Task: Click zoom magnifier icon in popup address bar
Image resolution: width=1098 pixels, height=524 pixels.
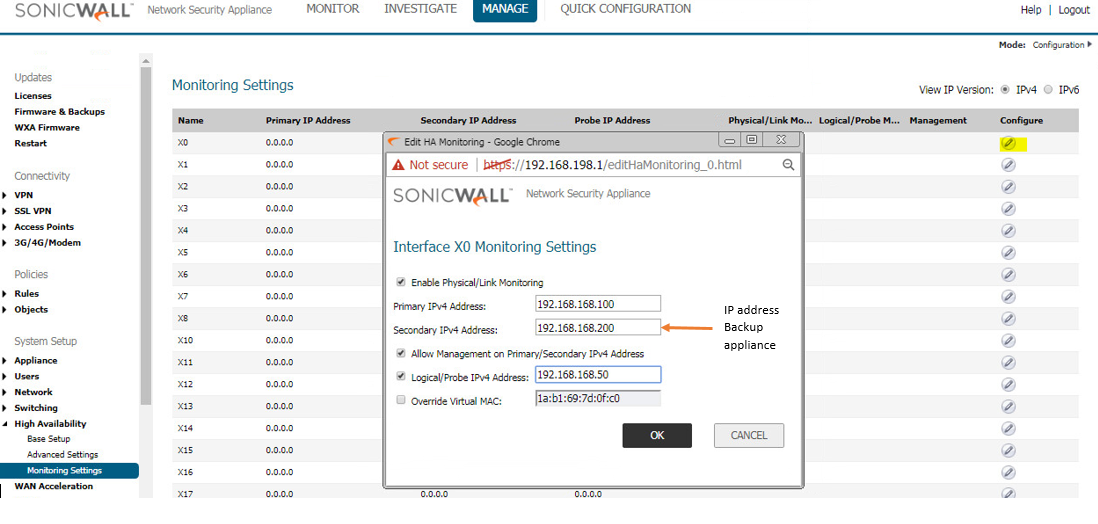Action: click(x=788, y=165)
